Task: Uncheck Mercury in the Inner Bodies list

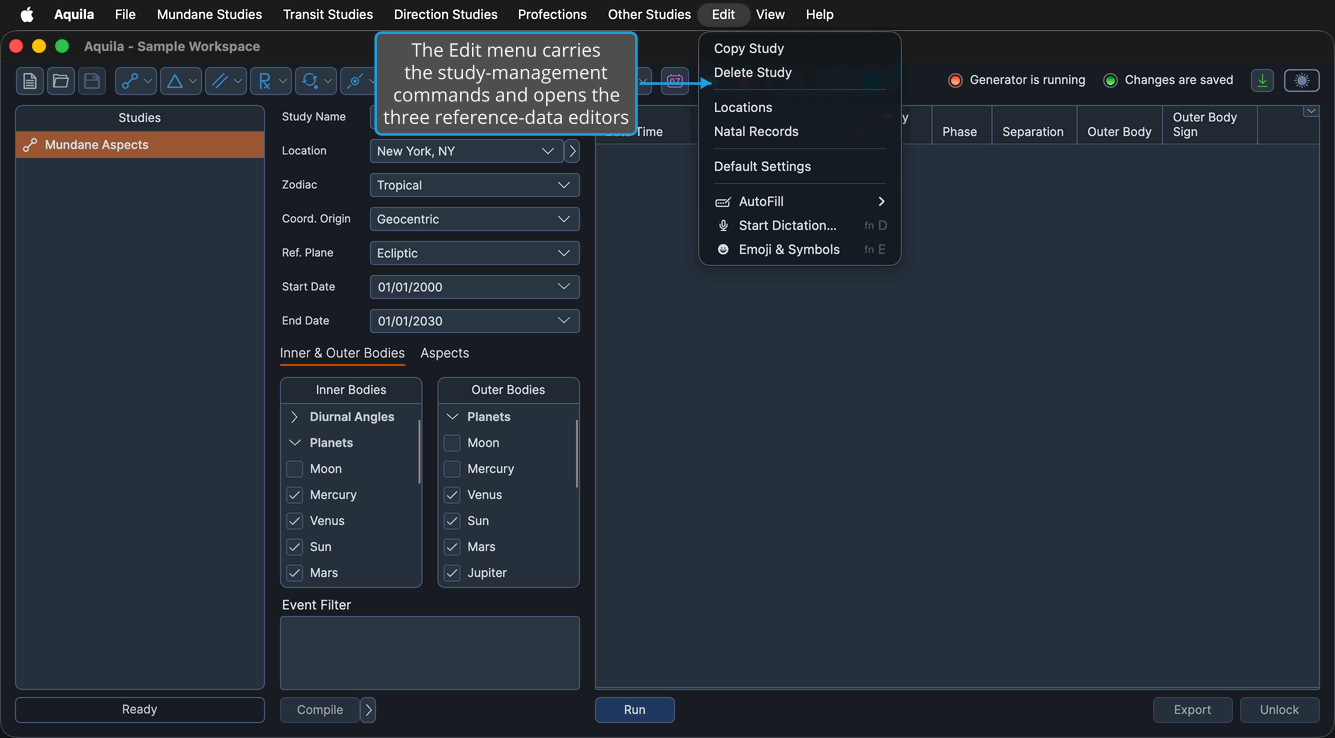Action: [295, 495]
